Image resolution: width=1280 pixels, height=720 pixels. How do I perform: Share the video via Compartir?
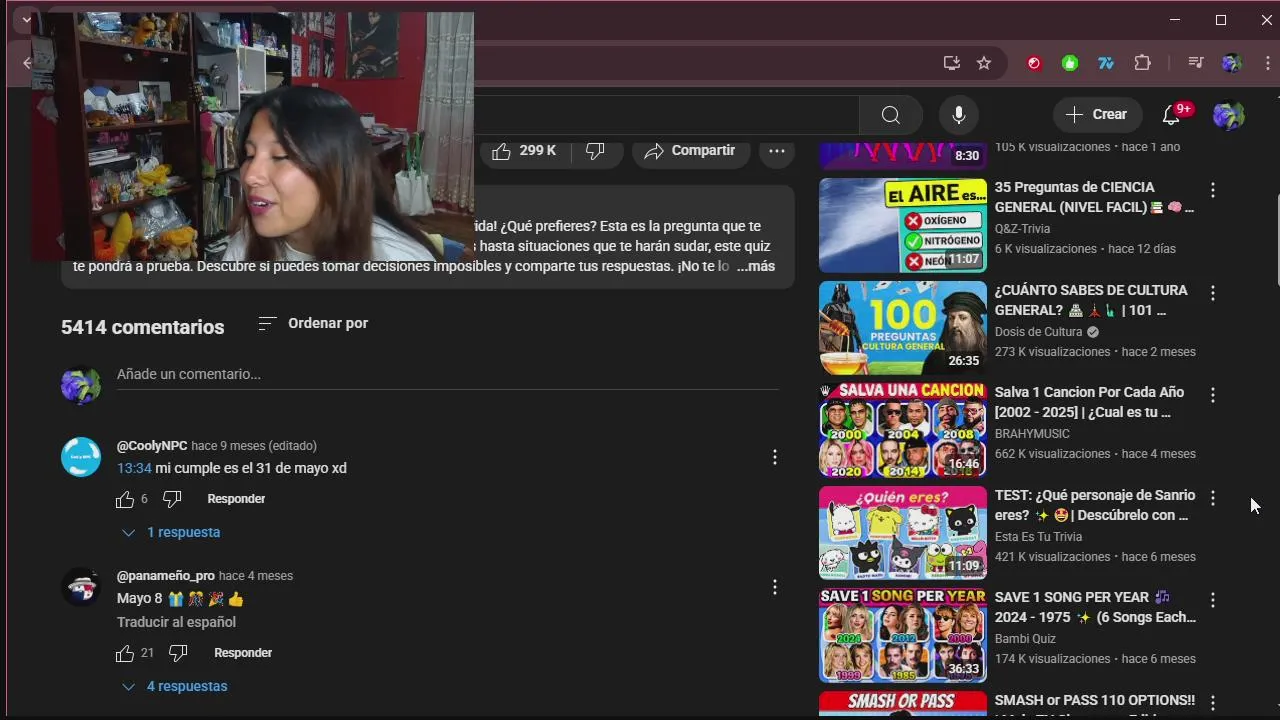click(690, 151)
